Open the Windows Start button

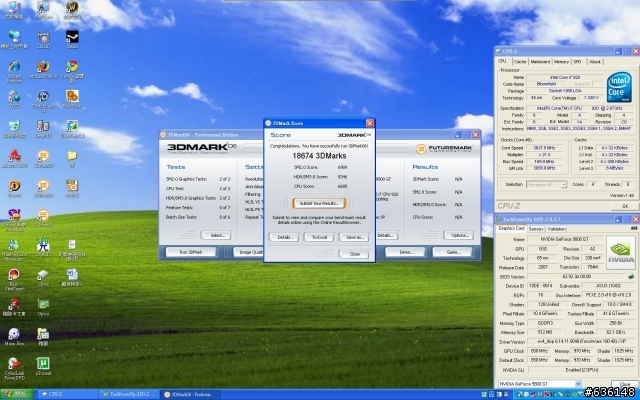(x=16, y=394)
